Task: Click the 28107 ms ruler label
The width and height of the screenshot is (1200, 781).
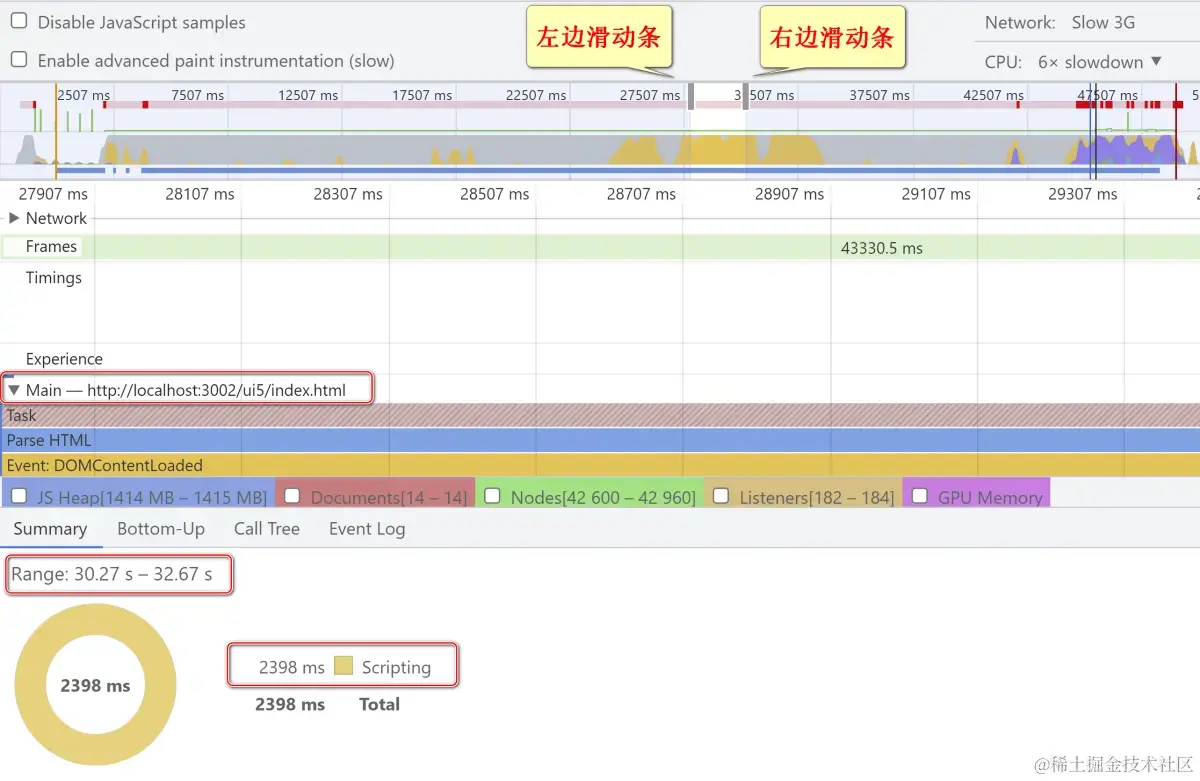Action: click(200, 194)
